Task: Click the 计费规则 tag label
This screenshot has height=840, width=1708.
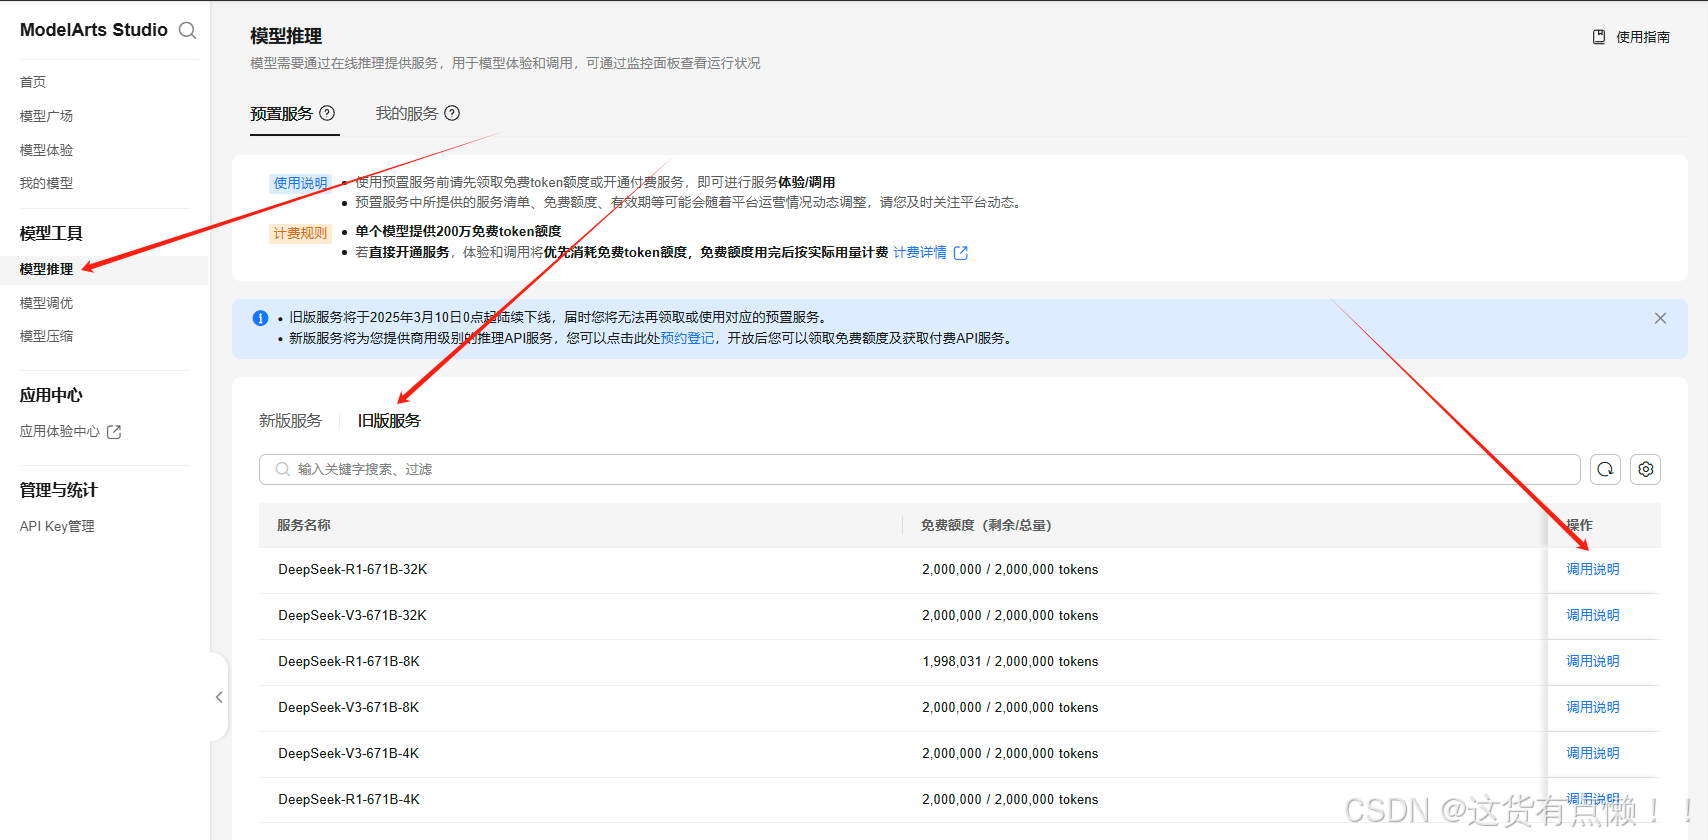Action: [x=300, y=233]
